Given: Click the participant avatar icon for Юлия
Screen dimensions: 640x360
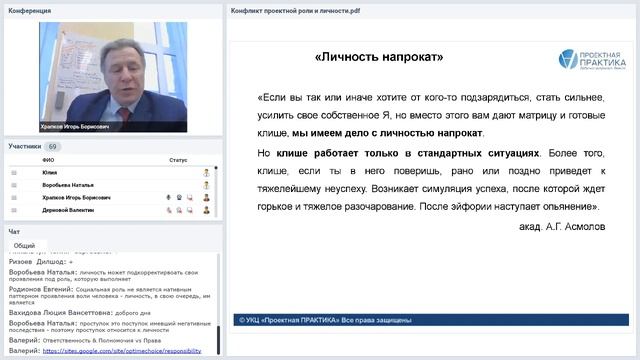Looking at the screenshot, I should pos(207,173).
